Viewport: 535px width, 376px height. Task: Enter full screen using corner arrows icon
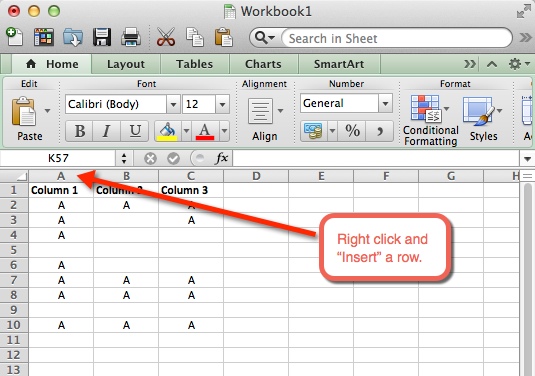pos(524,11)
